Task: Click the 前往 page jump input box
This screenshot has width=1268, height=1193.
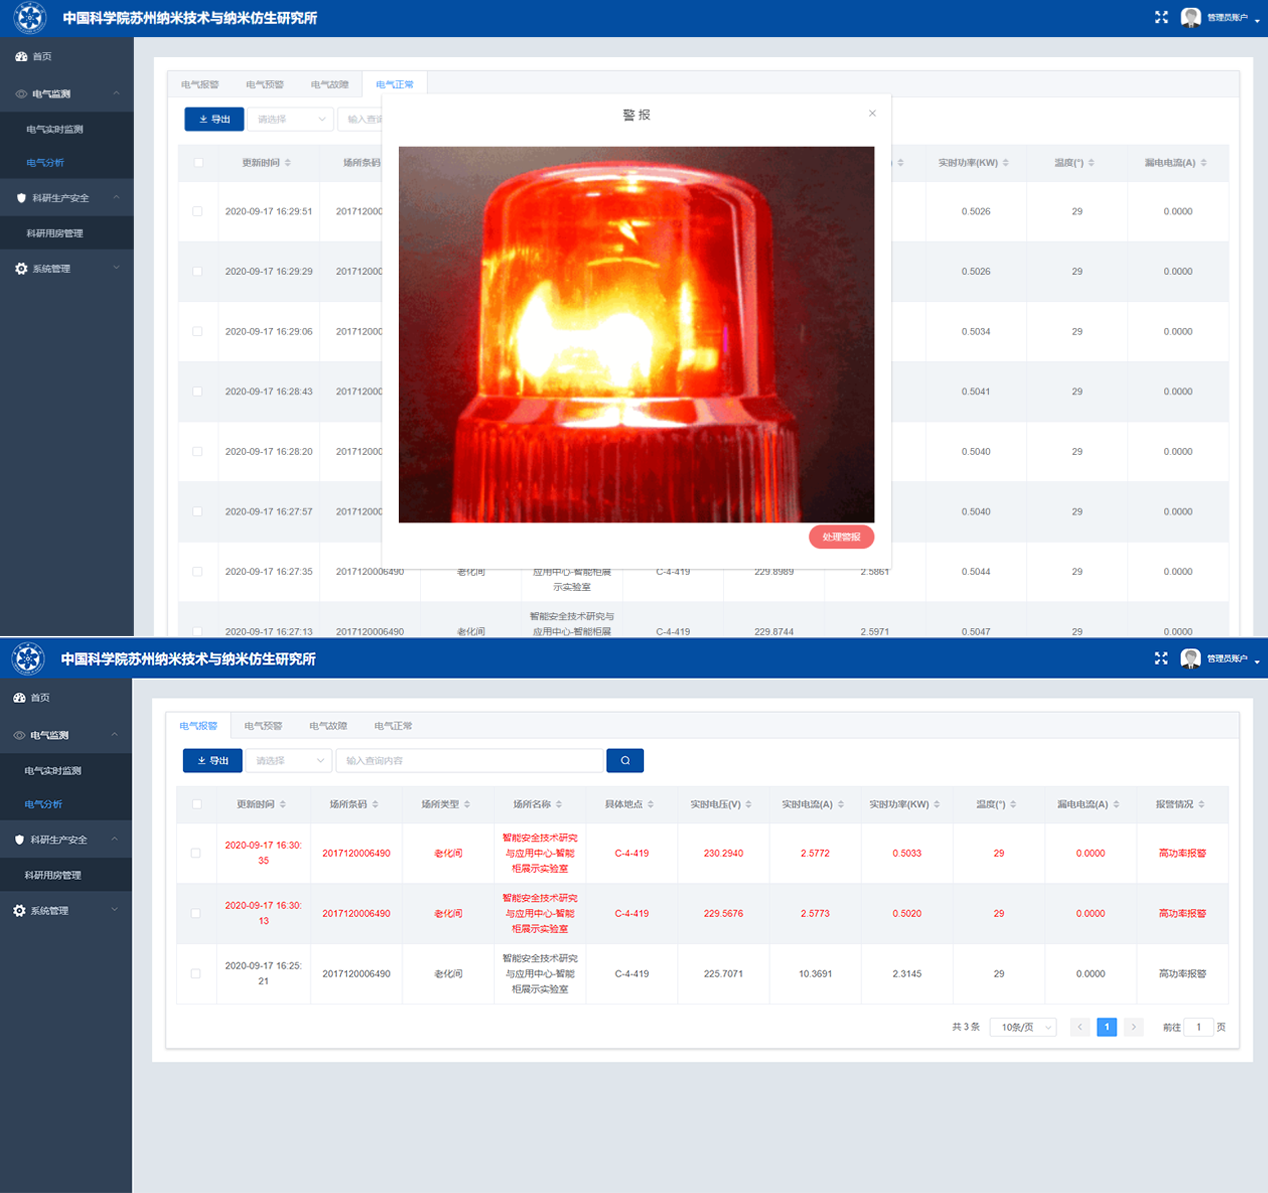Action: (x=1198, y=1027)
